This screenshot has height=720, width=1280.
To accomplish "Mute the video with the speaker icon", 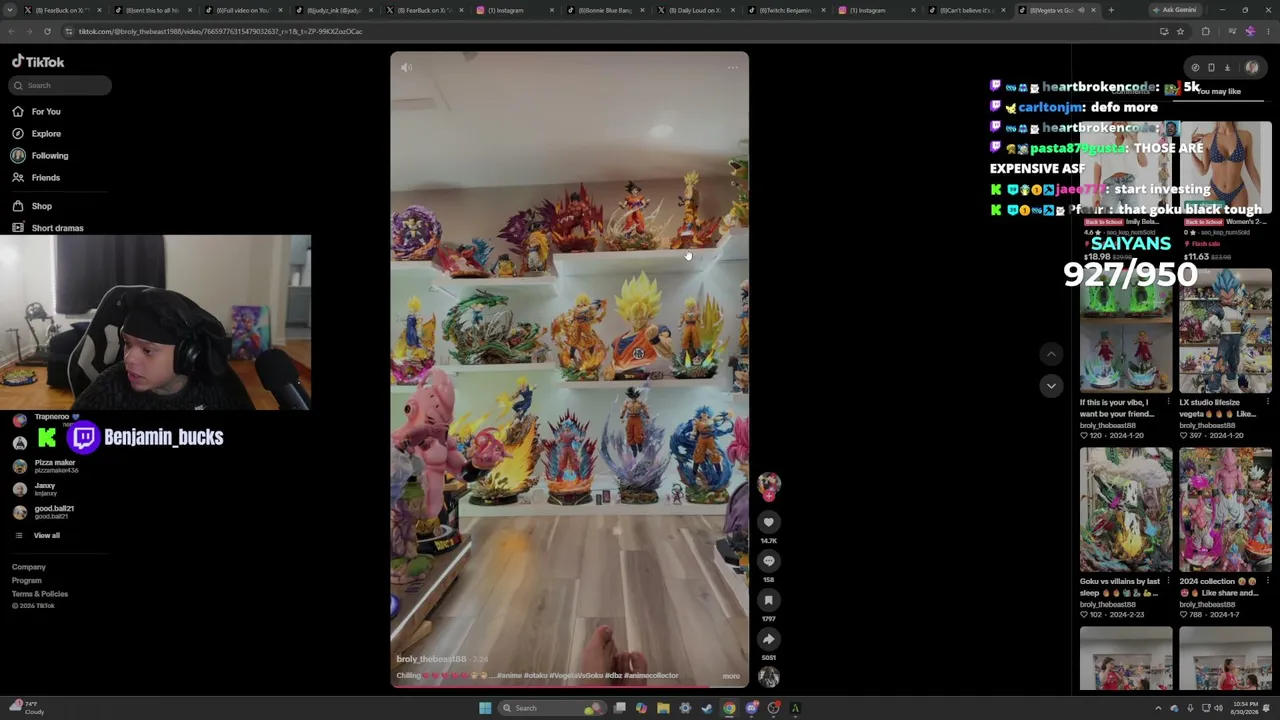I will [x=406, y=67].
